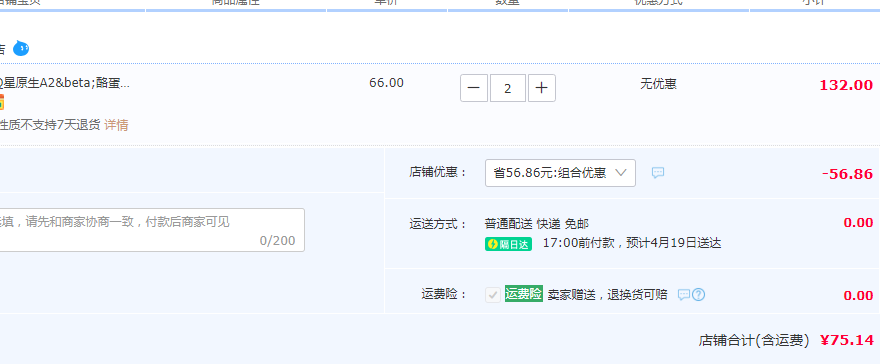
Task: Click the green 运费险 label tag
Action: tap(524, 294)
